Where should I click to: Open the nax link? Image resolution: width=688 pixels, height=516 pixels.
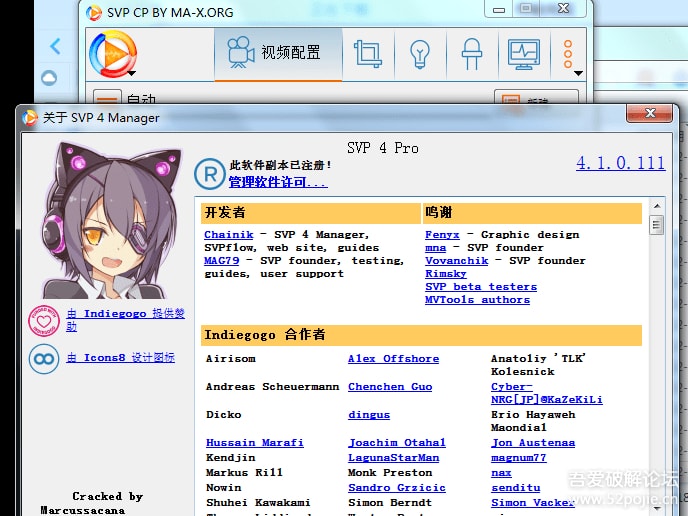click(x=501, y=473)
